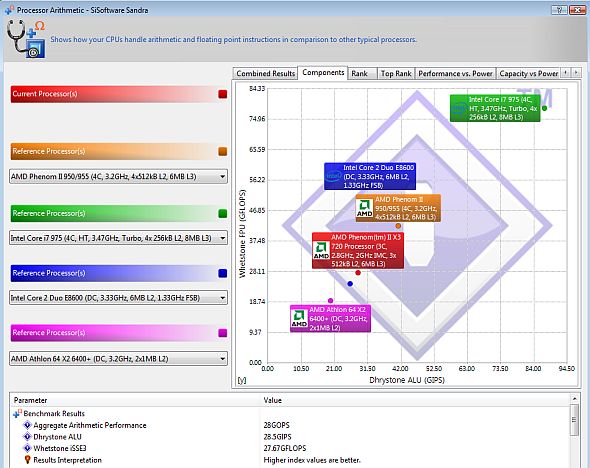
Task: Select the Components tab
Action: click(323, 73)
